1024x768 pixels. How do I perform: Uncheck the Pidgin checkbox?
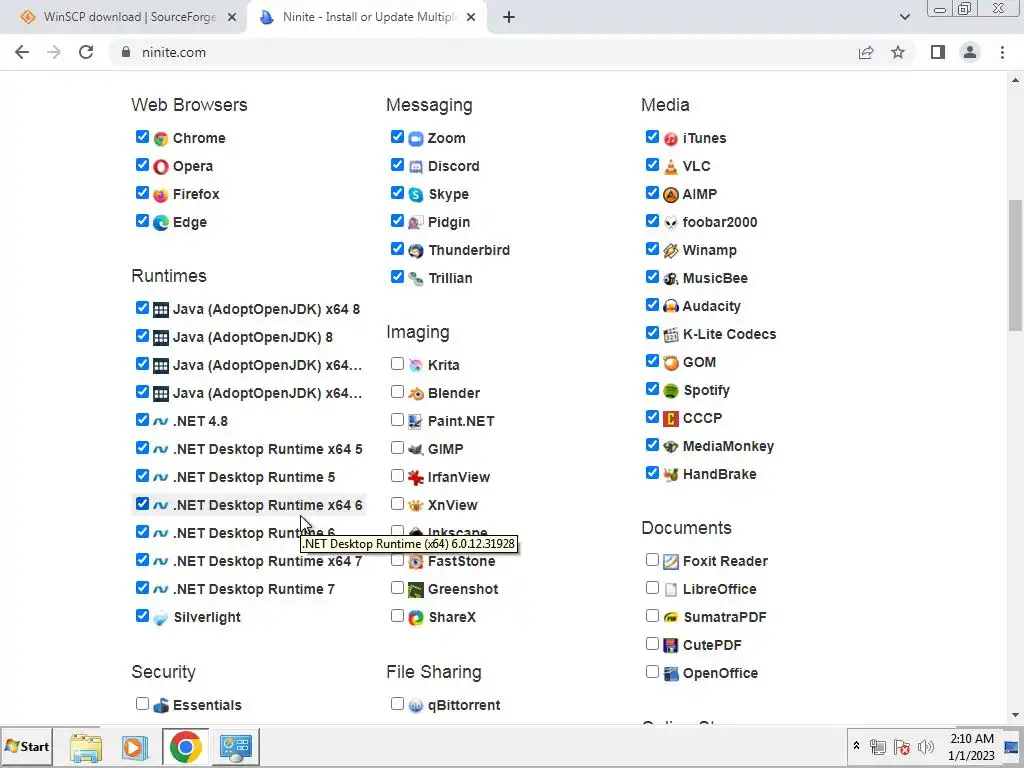click(397, 221)
